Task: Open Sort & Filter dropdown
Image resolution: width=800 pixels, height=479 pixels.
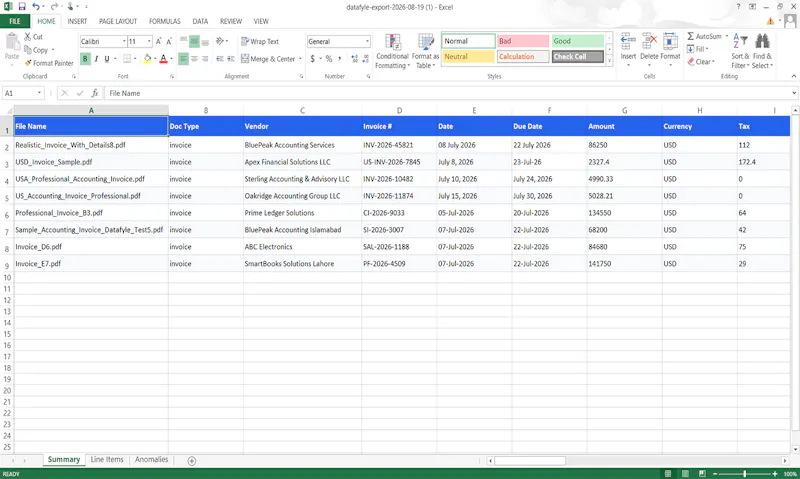Action: (x=740, y=51)
